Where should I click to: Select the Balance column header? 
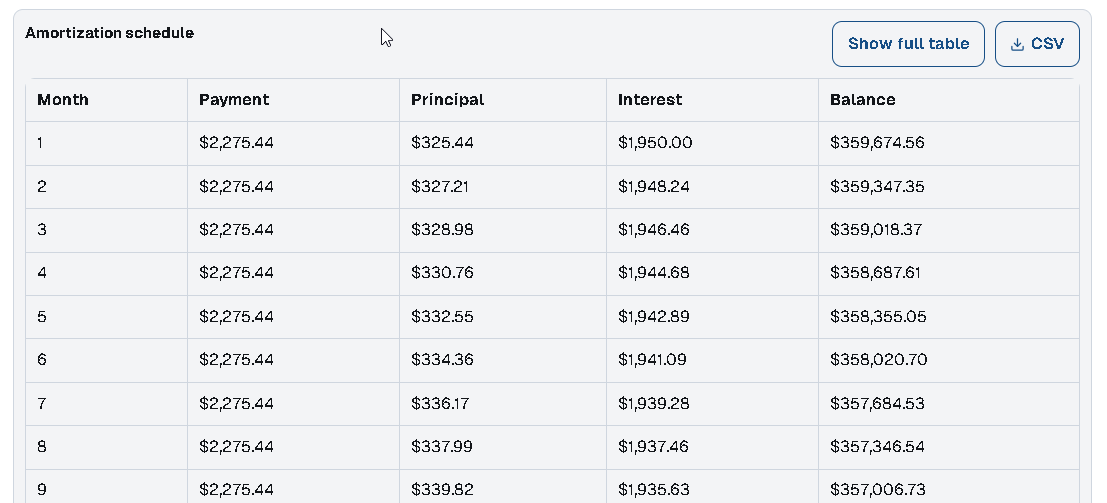(x=863, y=100)
